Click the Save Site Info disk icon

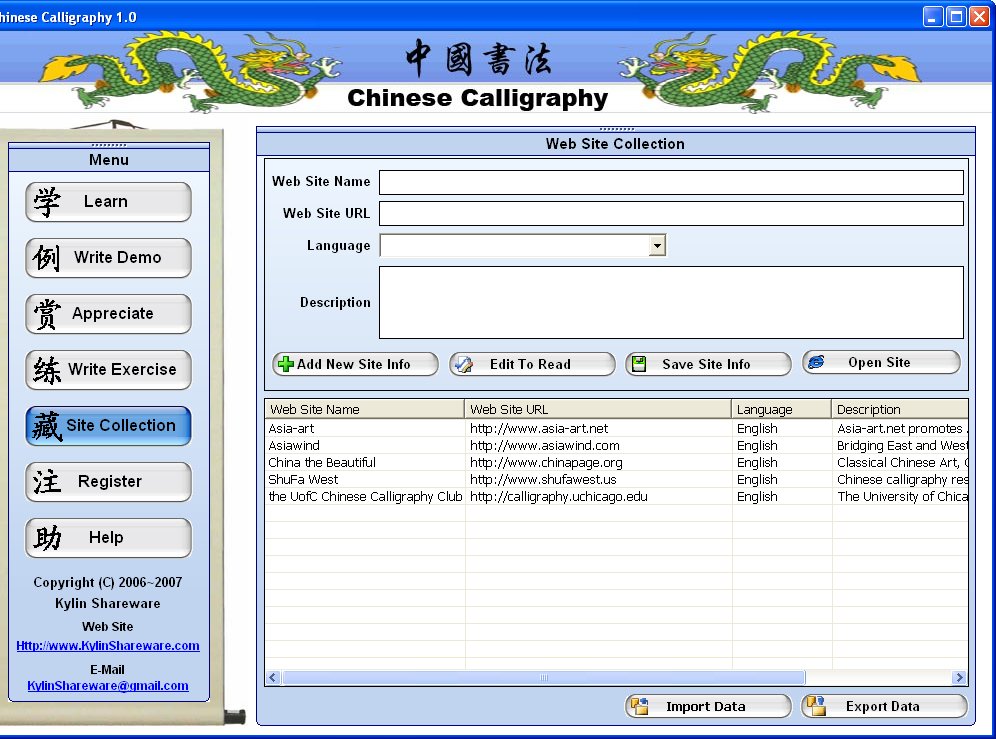click(x=639, y=364)
